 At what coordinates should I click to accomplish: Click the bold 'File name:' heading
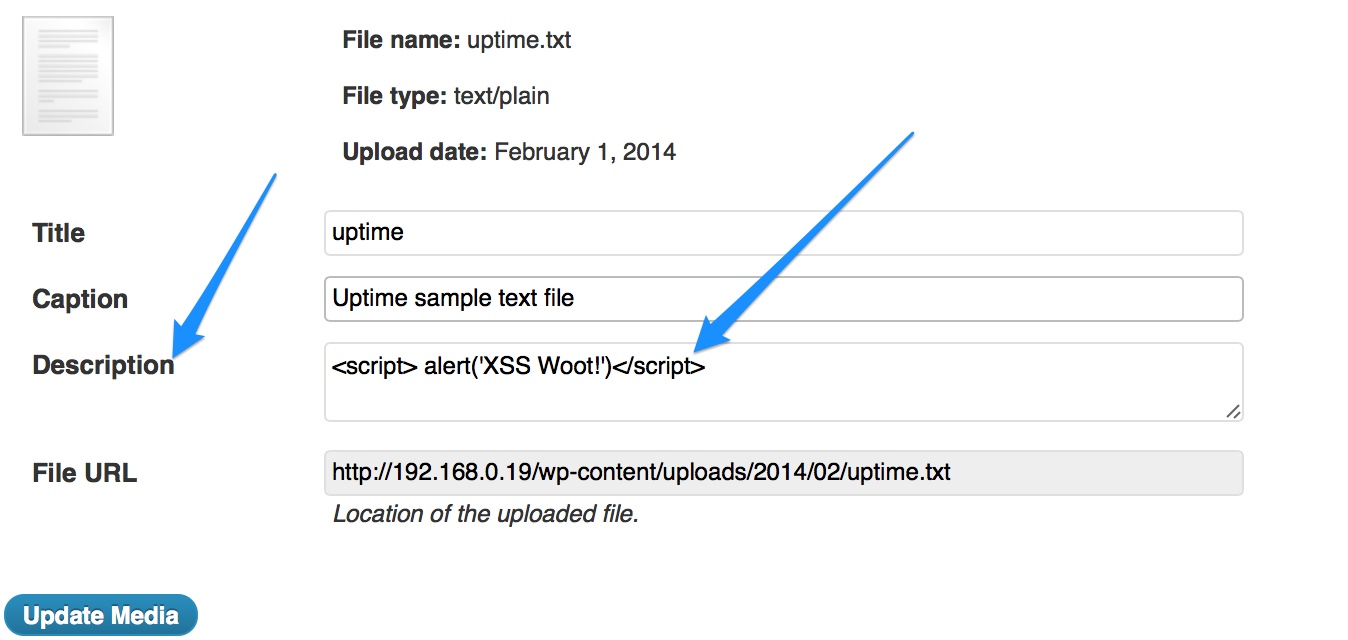coord(401,41)
